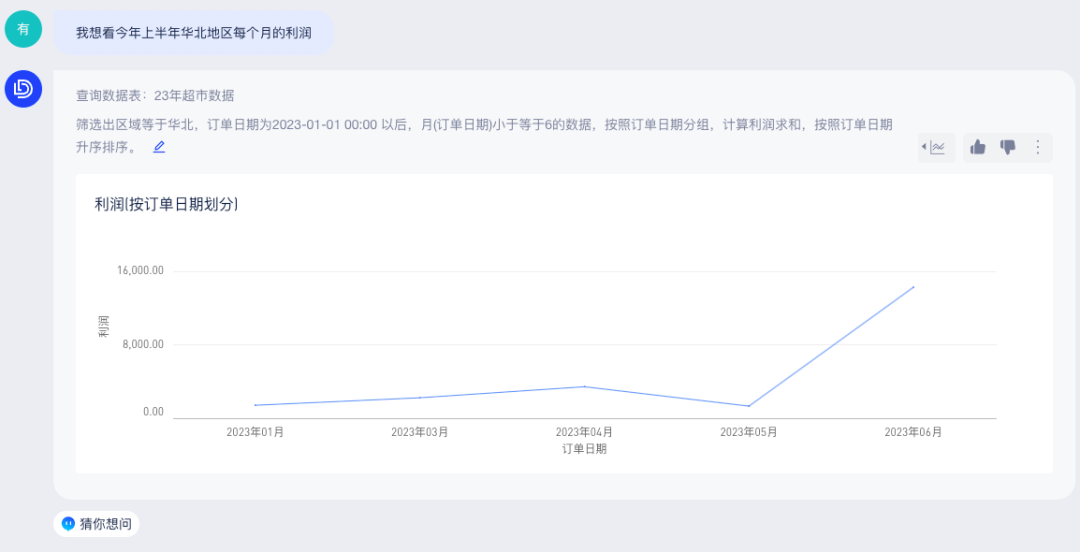Select the 2023年05月 data point on line
The image size is (1080, 552).
[x=748, y=406]
